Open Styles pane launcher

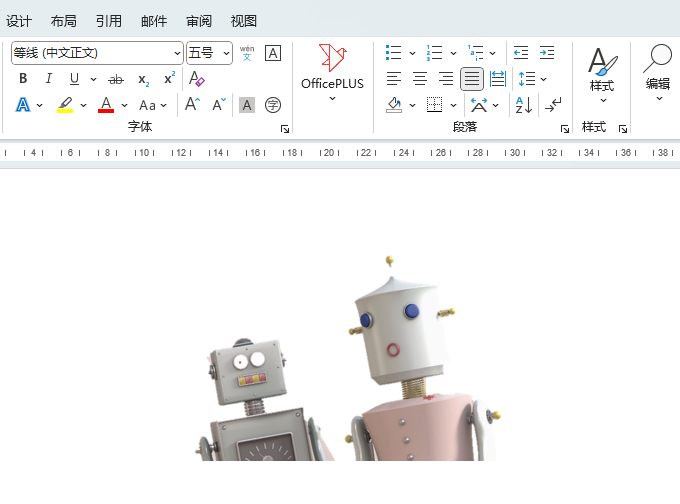623,129
